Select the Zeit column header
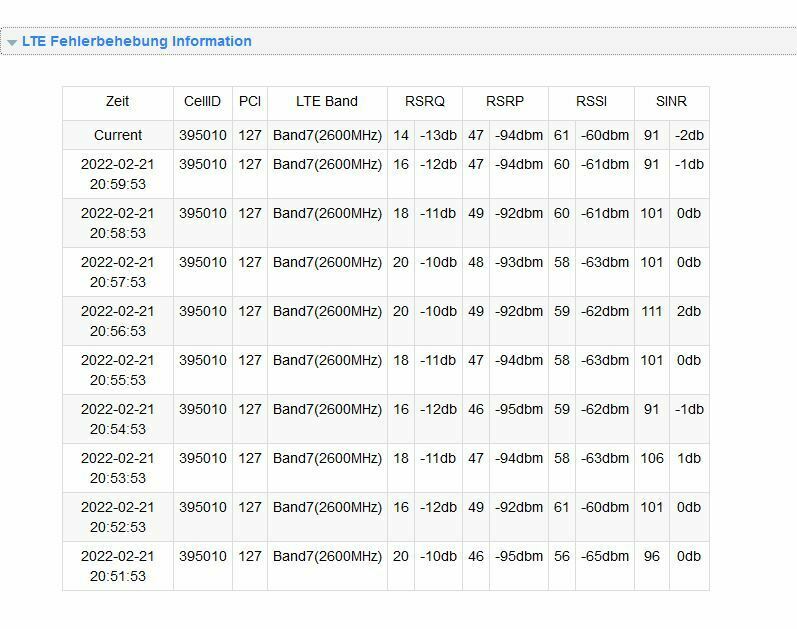 (x=117, y=101)
